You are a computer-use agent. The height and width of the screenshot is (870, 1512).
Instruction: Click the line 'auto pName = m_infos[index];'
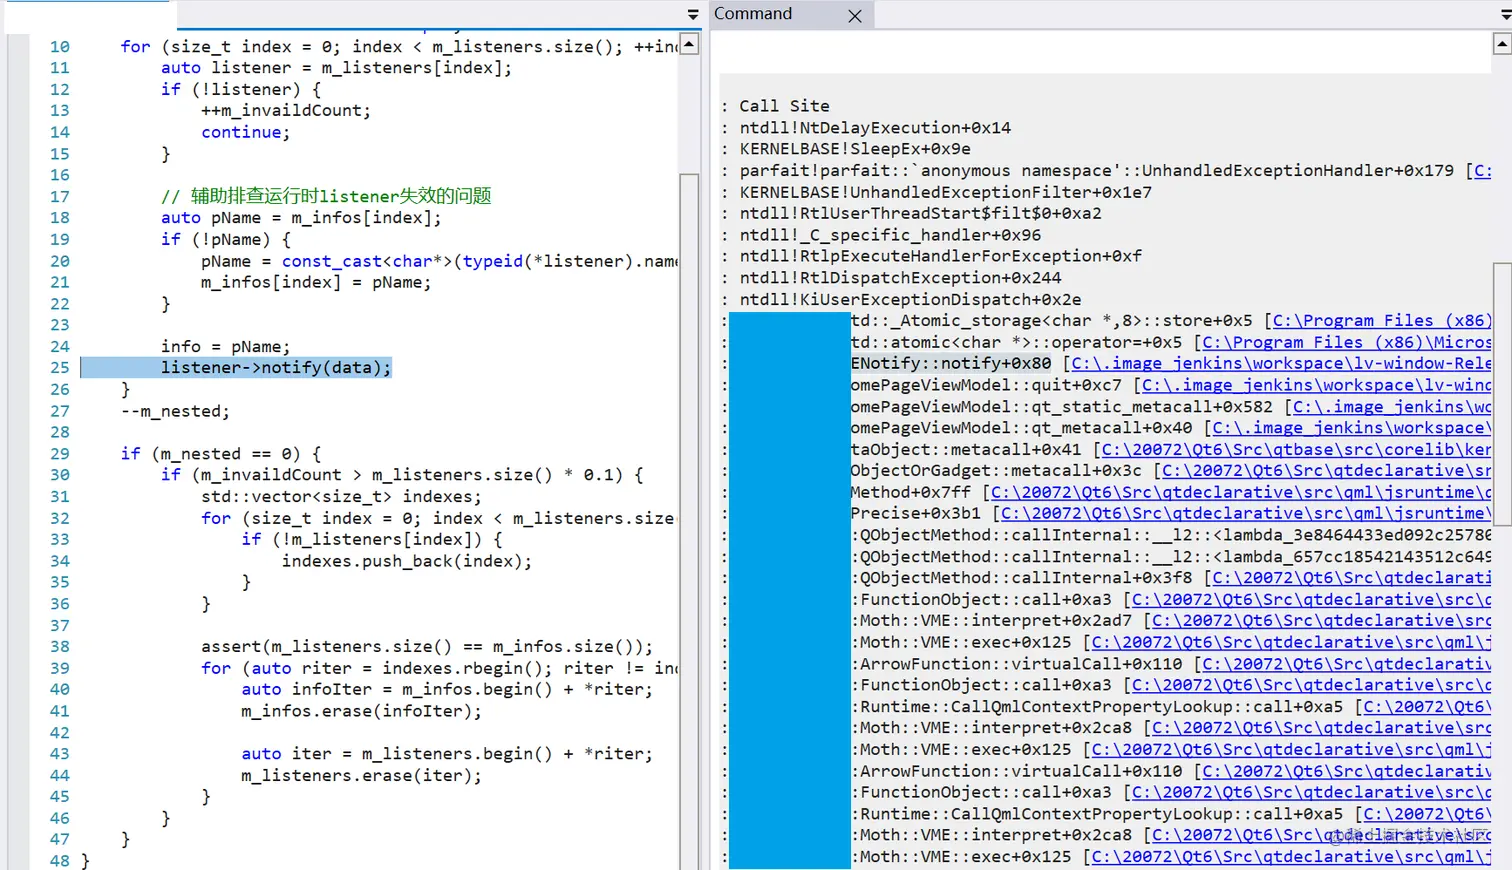tap(301, 217)
